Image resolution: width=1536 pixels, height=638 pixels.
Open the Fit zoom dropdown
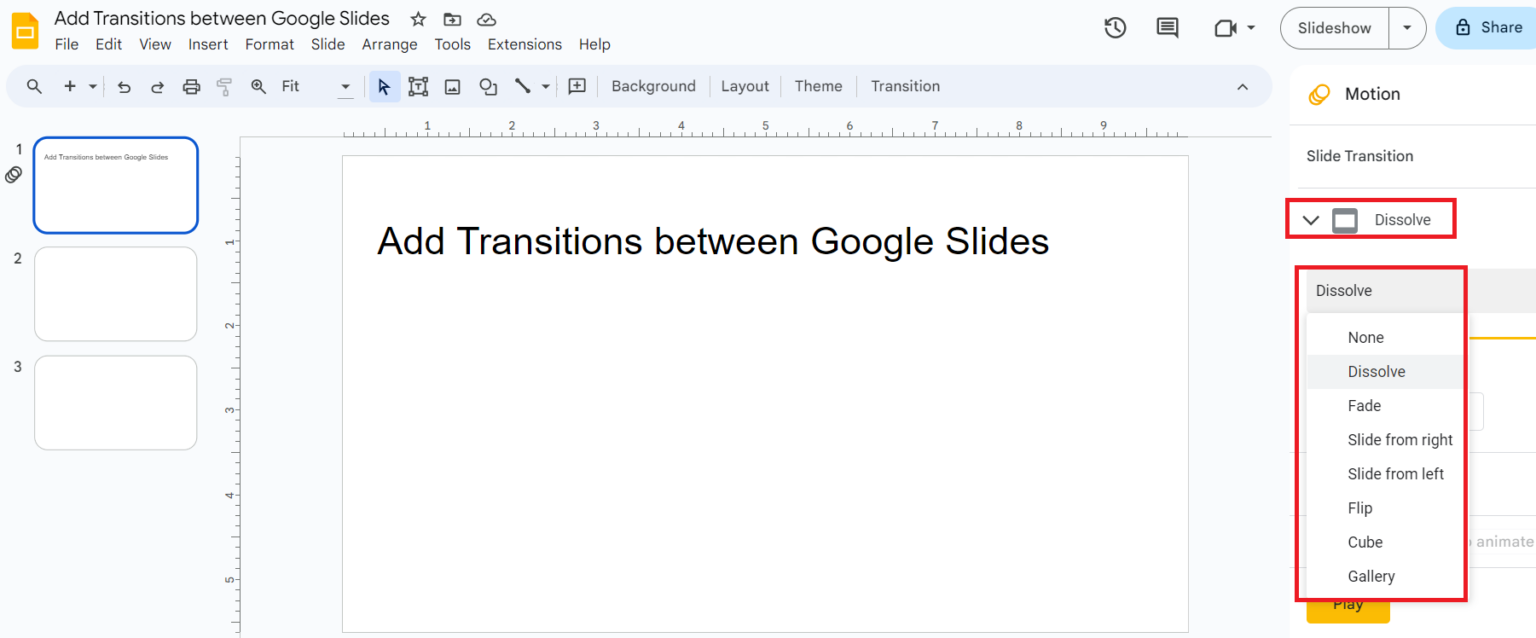coord(345,87)
